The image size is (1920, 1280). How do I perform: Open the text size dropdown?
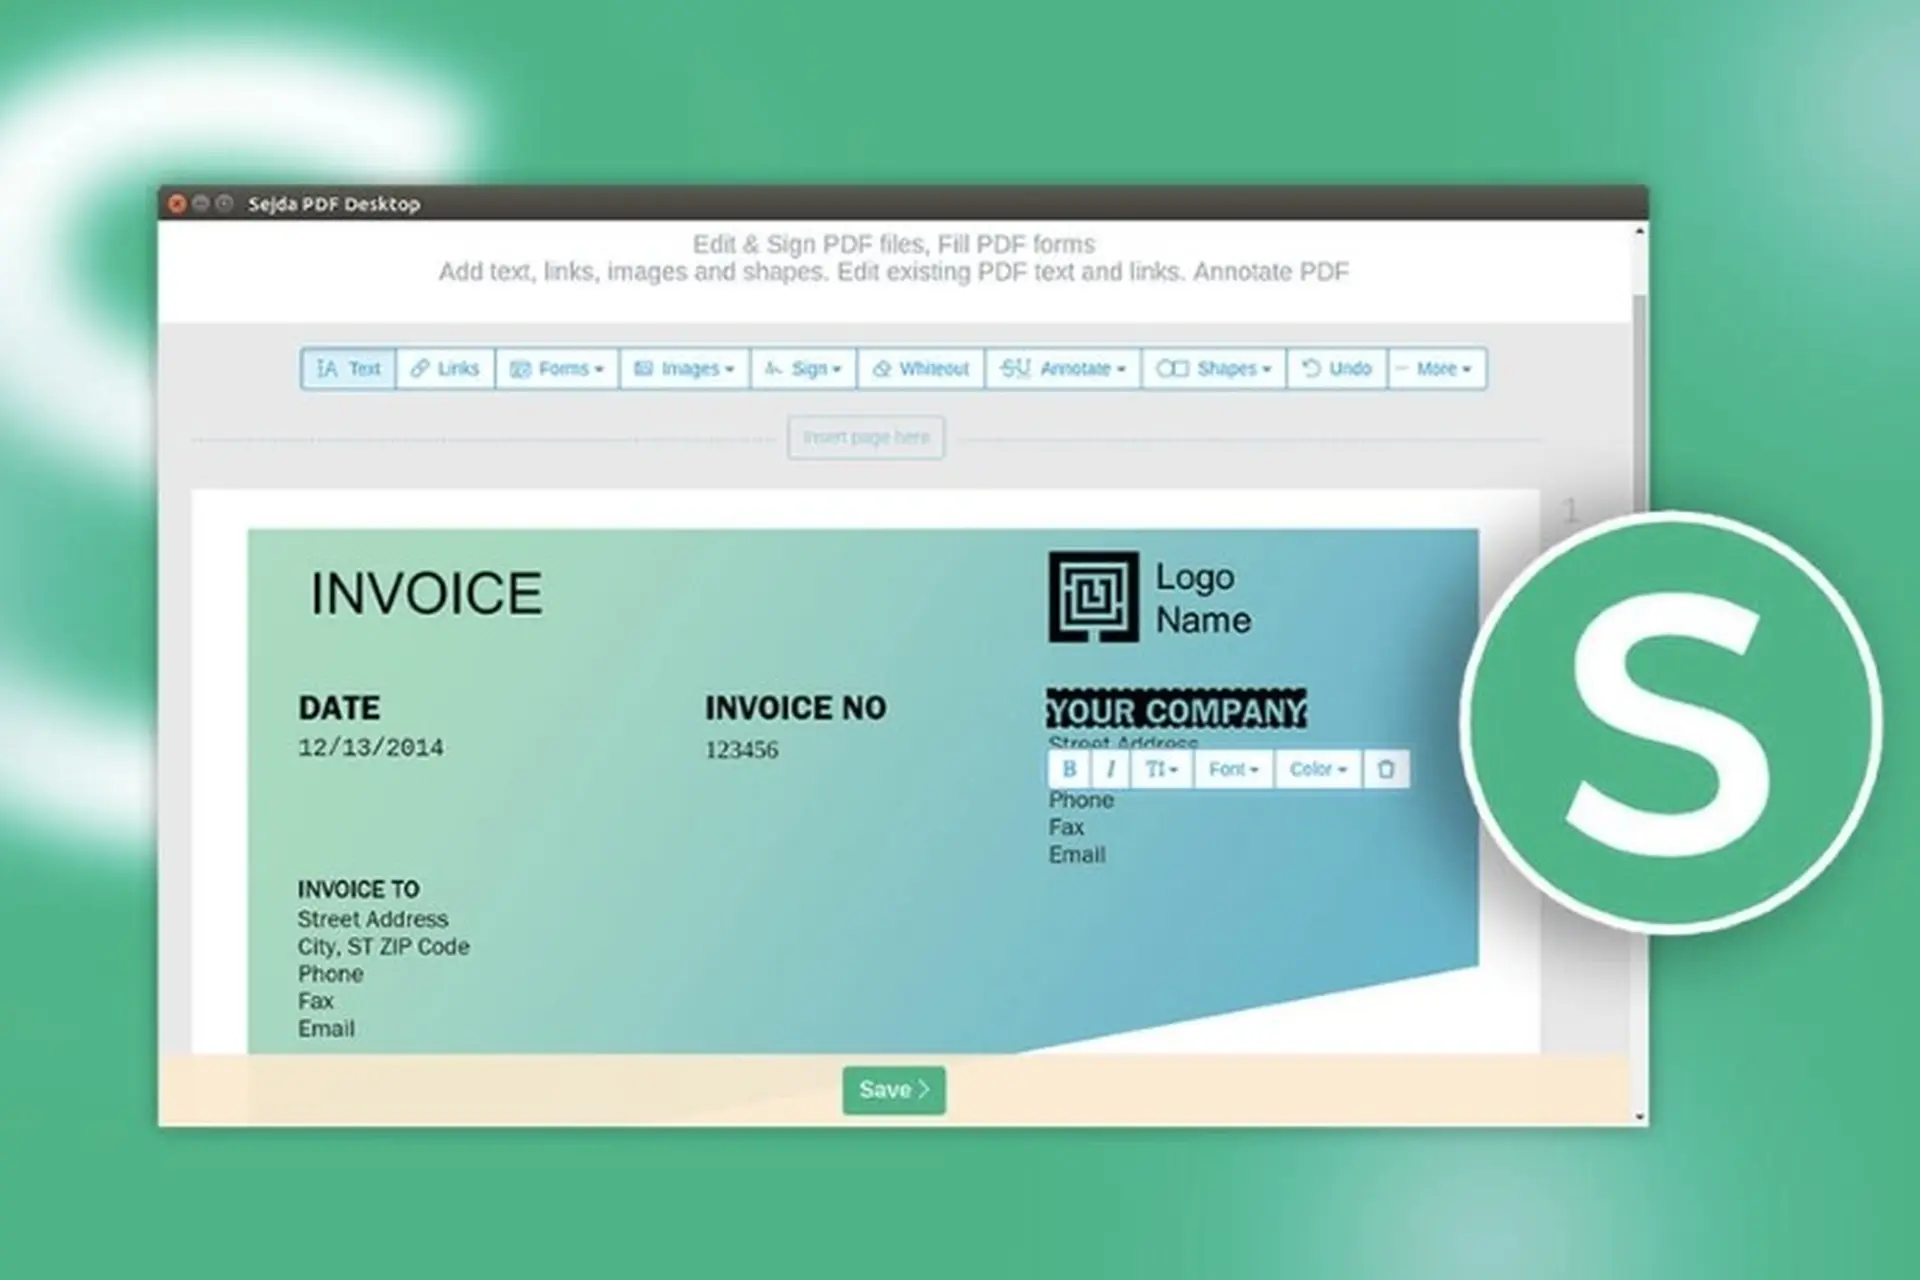1162,769
